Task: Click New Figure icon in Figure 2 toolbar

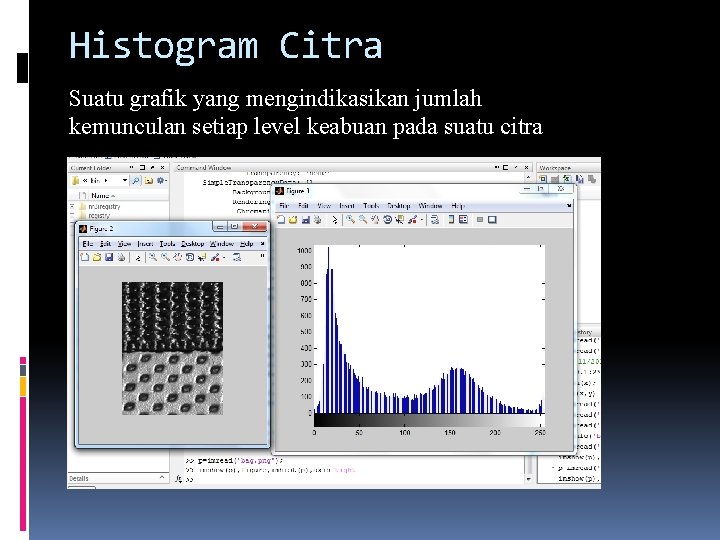Action: [84, 258]
